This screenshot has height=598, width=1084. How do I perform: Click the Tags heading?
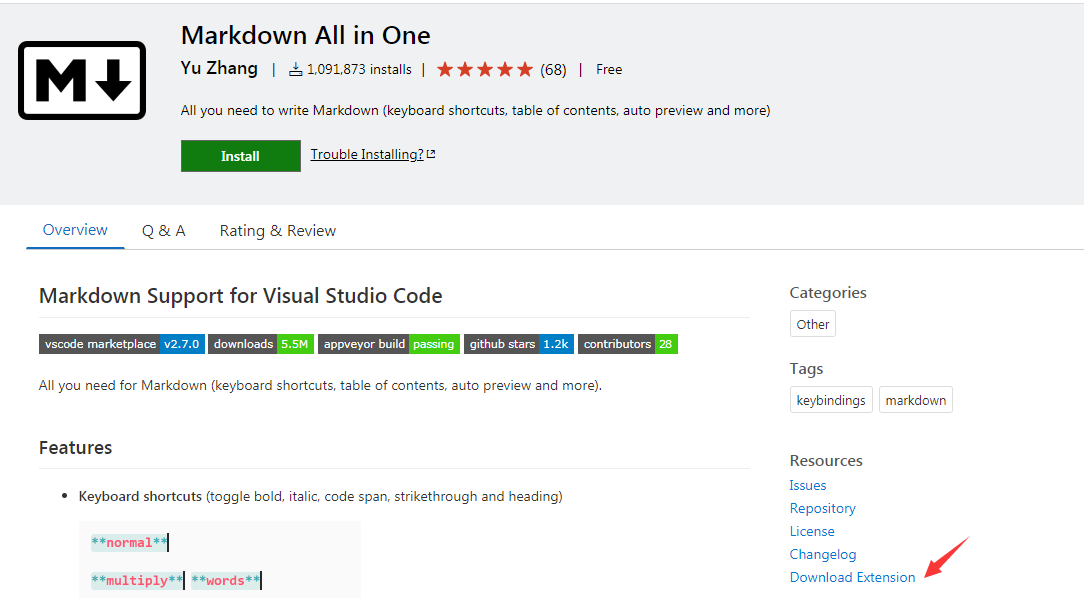pyautogui.click(x=806, y=369)
